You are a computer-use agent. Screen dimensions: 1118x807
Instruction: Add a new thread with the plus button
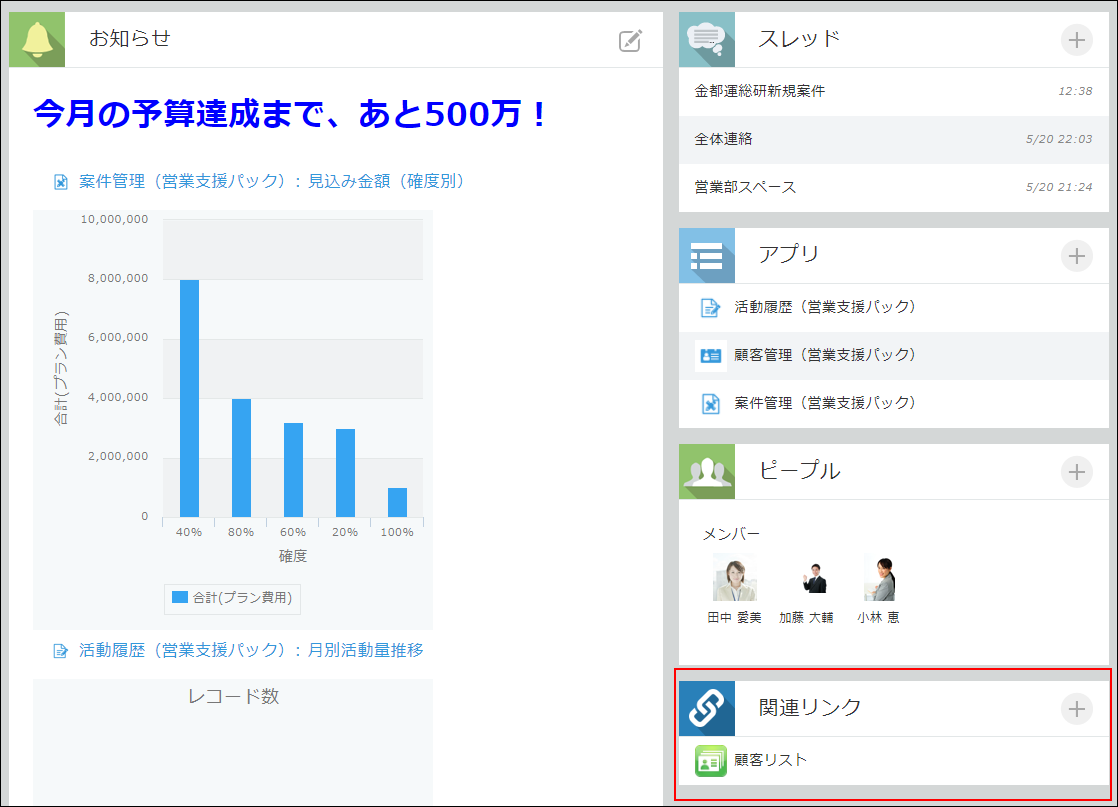point(1077,40)
